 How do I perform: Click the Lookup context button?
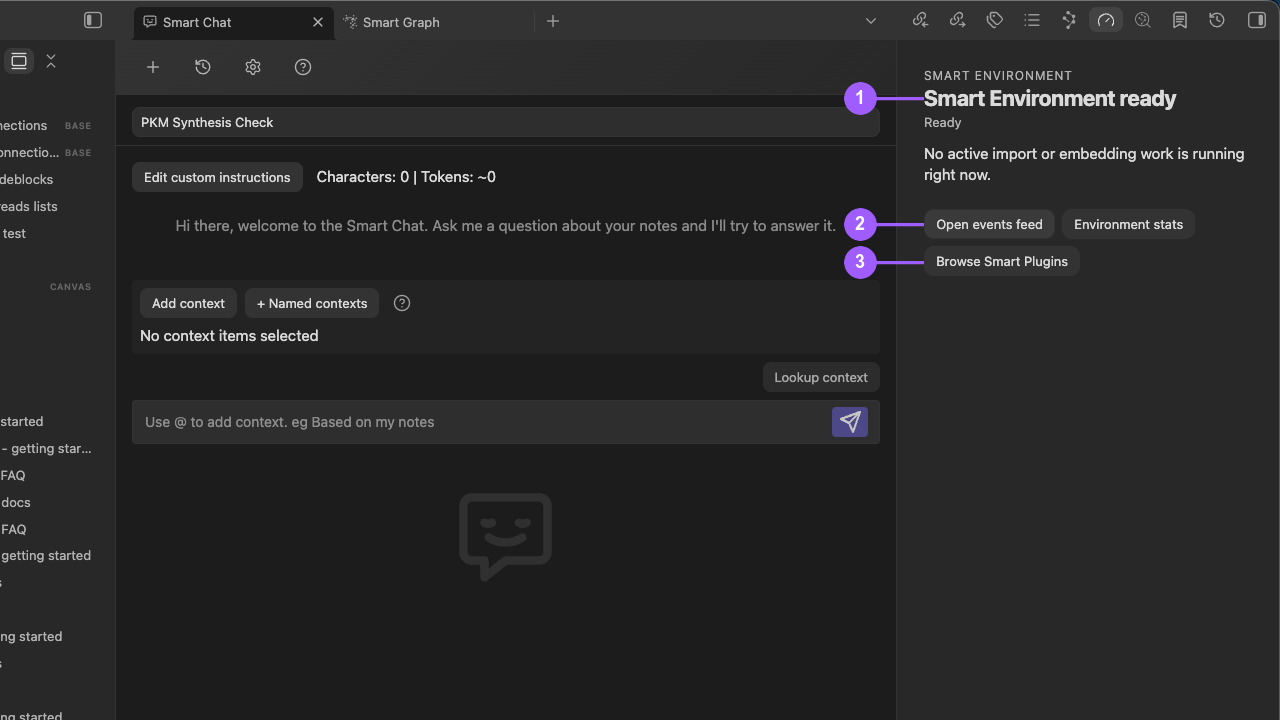click(821, 377)
